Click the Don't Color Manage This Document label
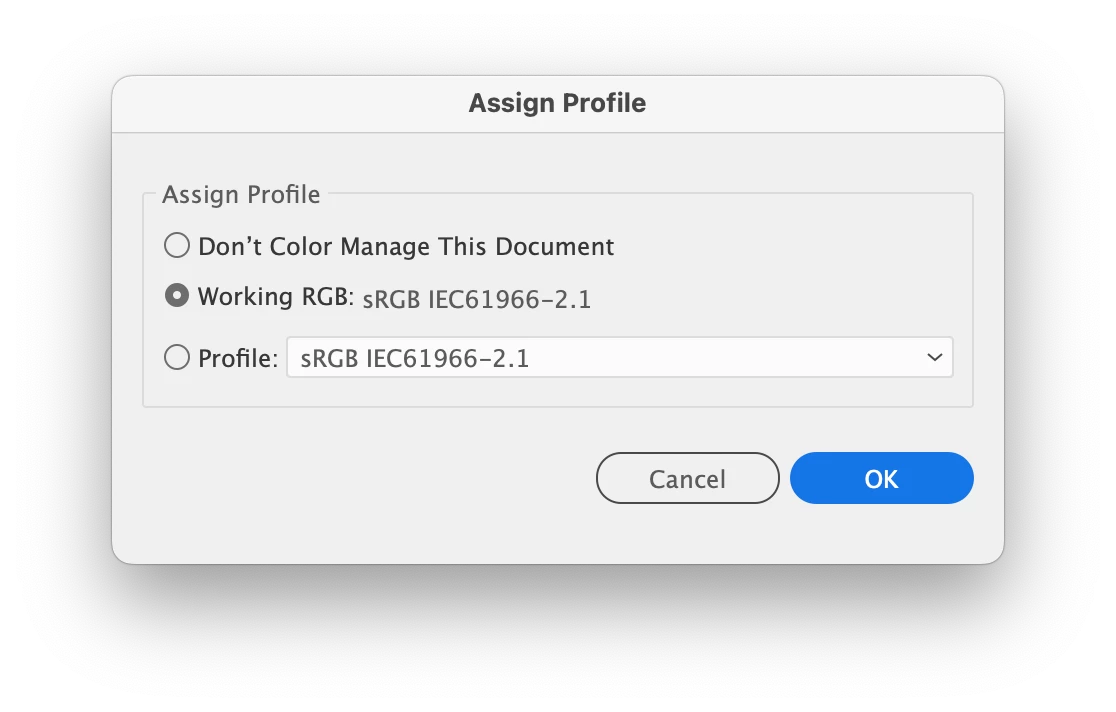 click(406, 246)
